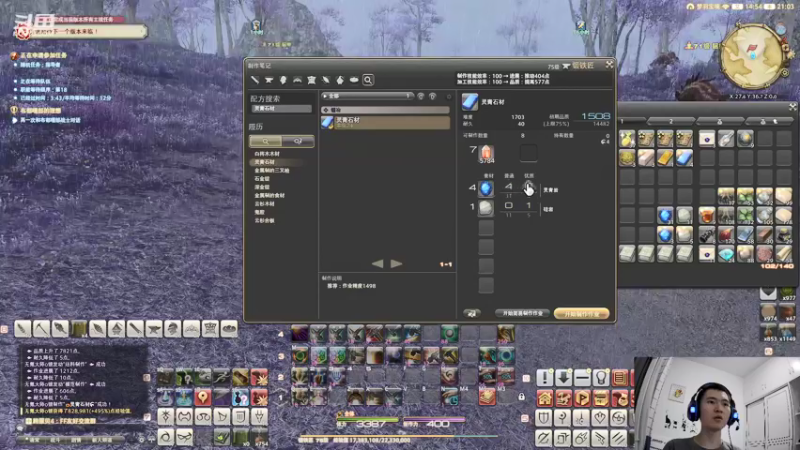
Task: Select the Alchemist flask icon in crafting log
Action: (340, 80)
